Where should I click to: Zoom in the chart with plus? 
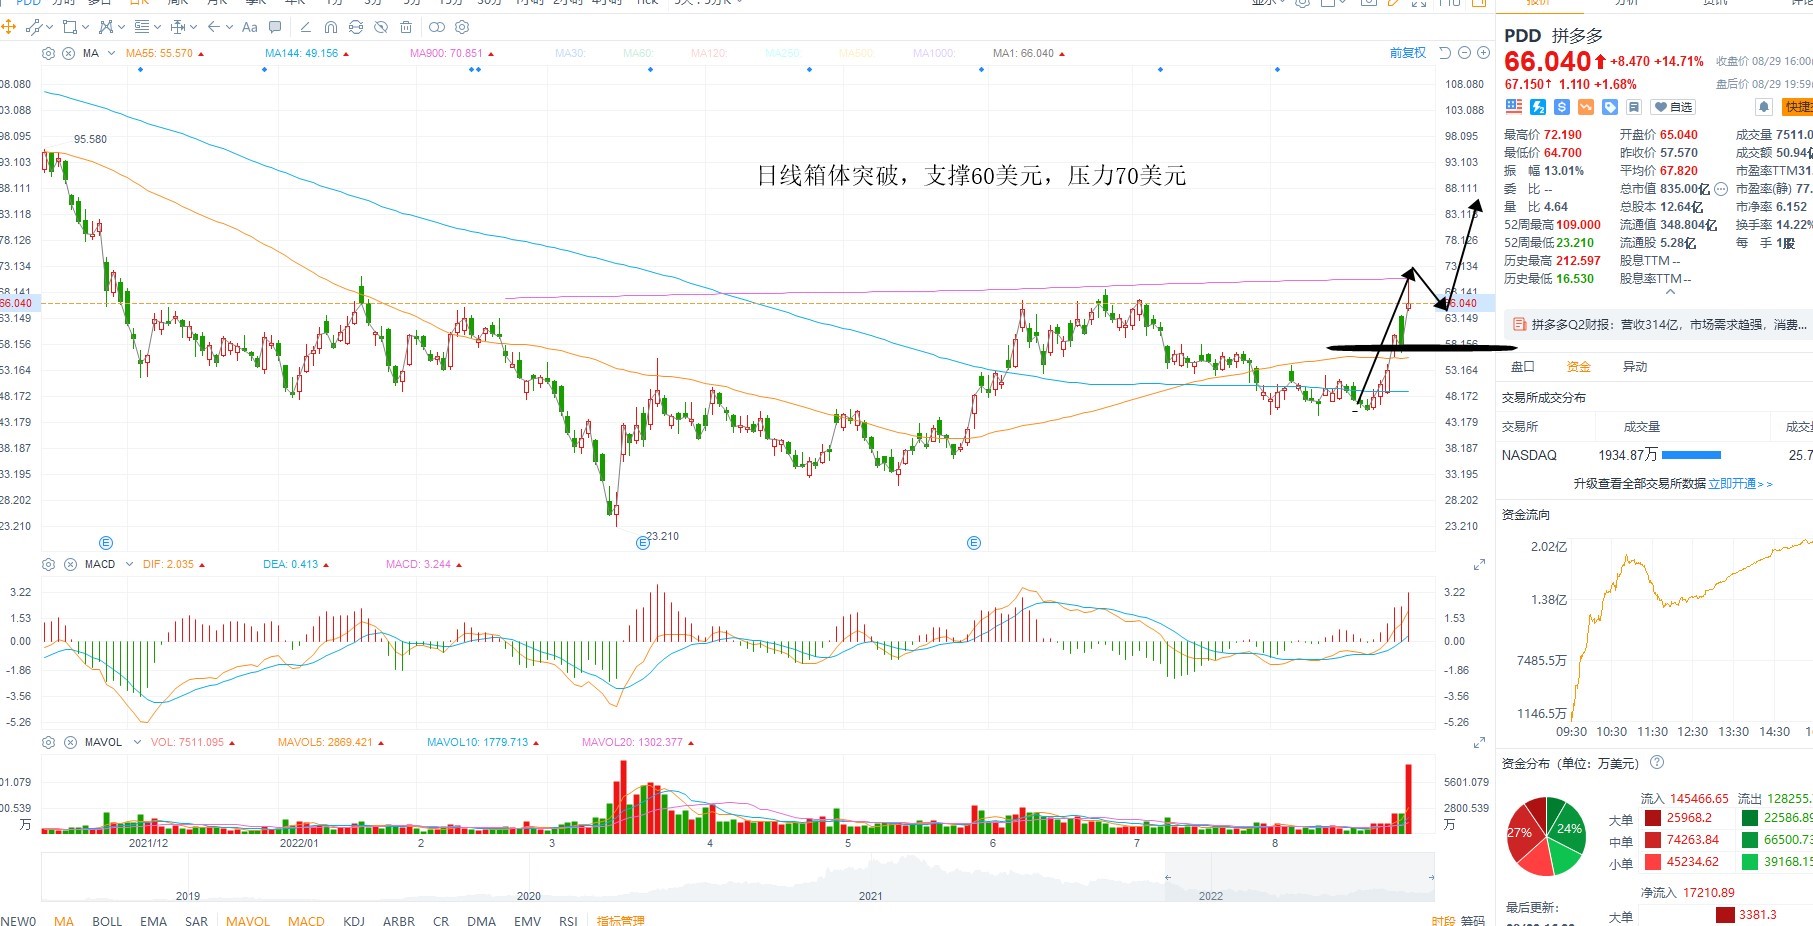pos(1484,53)
